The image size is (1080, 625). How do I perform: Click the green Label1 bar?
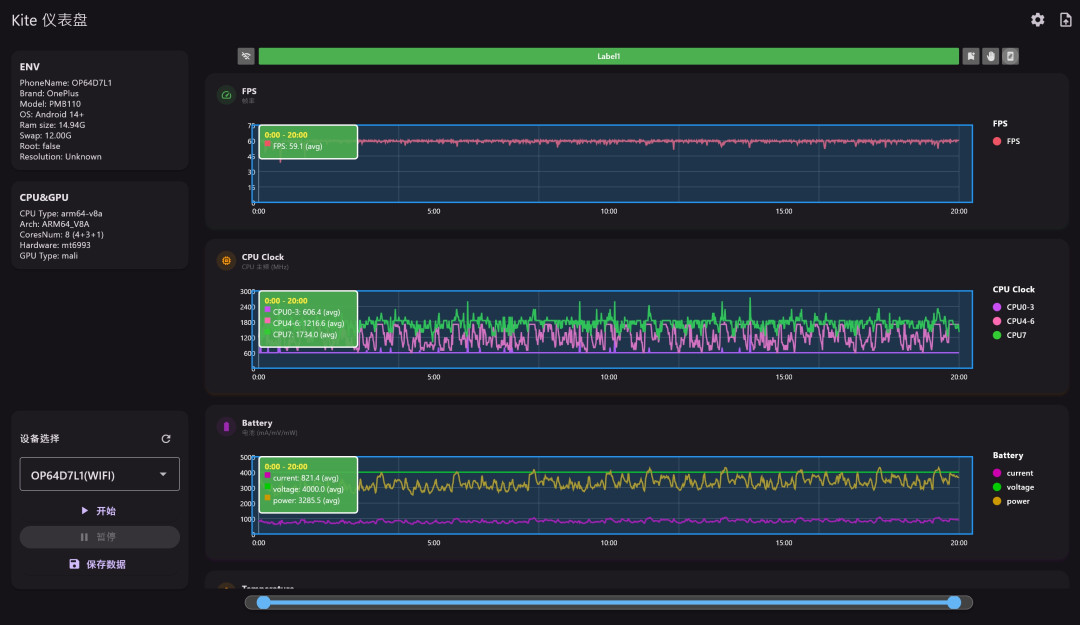pos(609,57)
